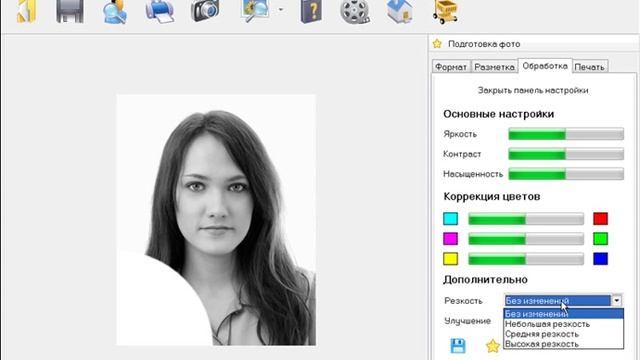Click the camera icon in the toolbar

coord(205,11)
